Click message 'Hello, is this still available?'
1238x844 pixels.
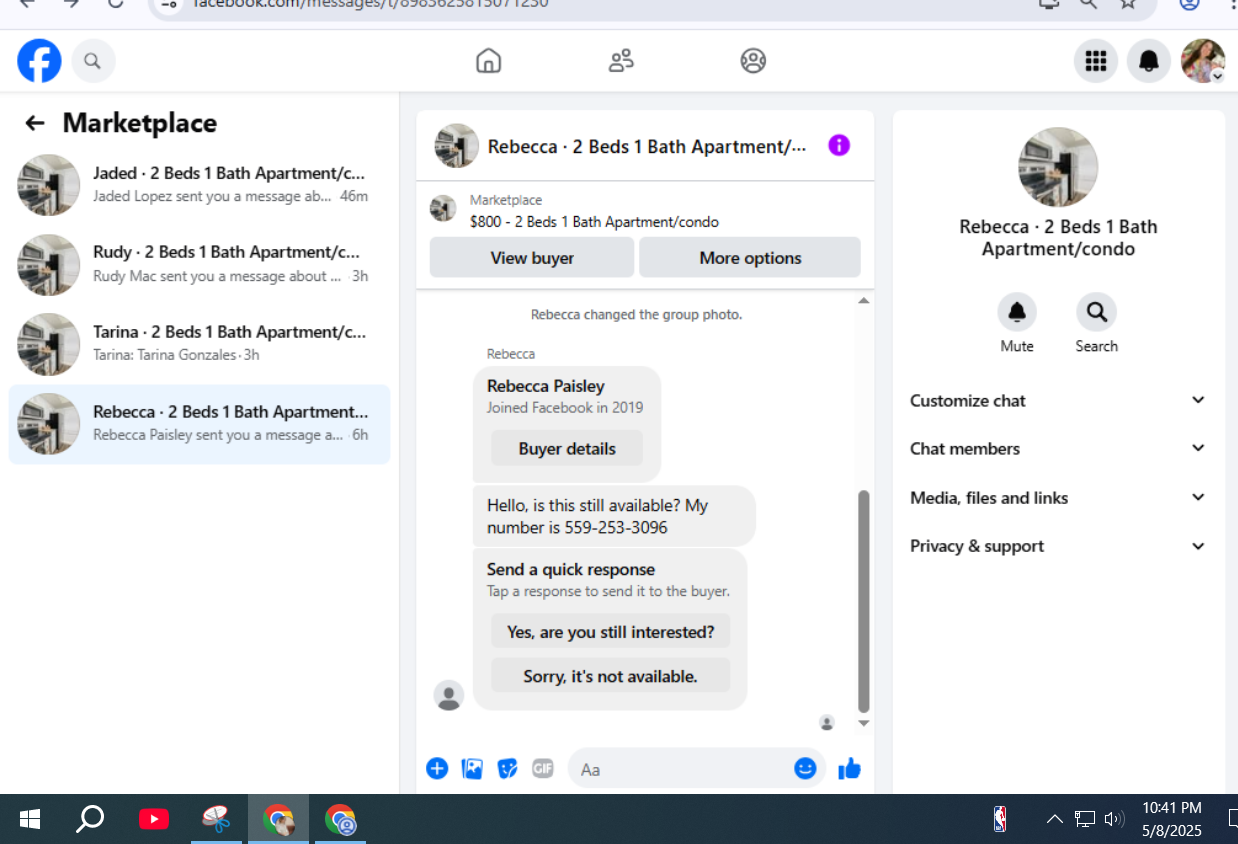[614, 516]
